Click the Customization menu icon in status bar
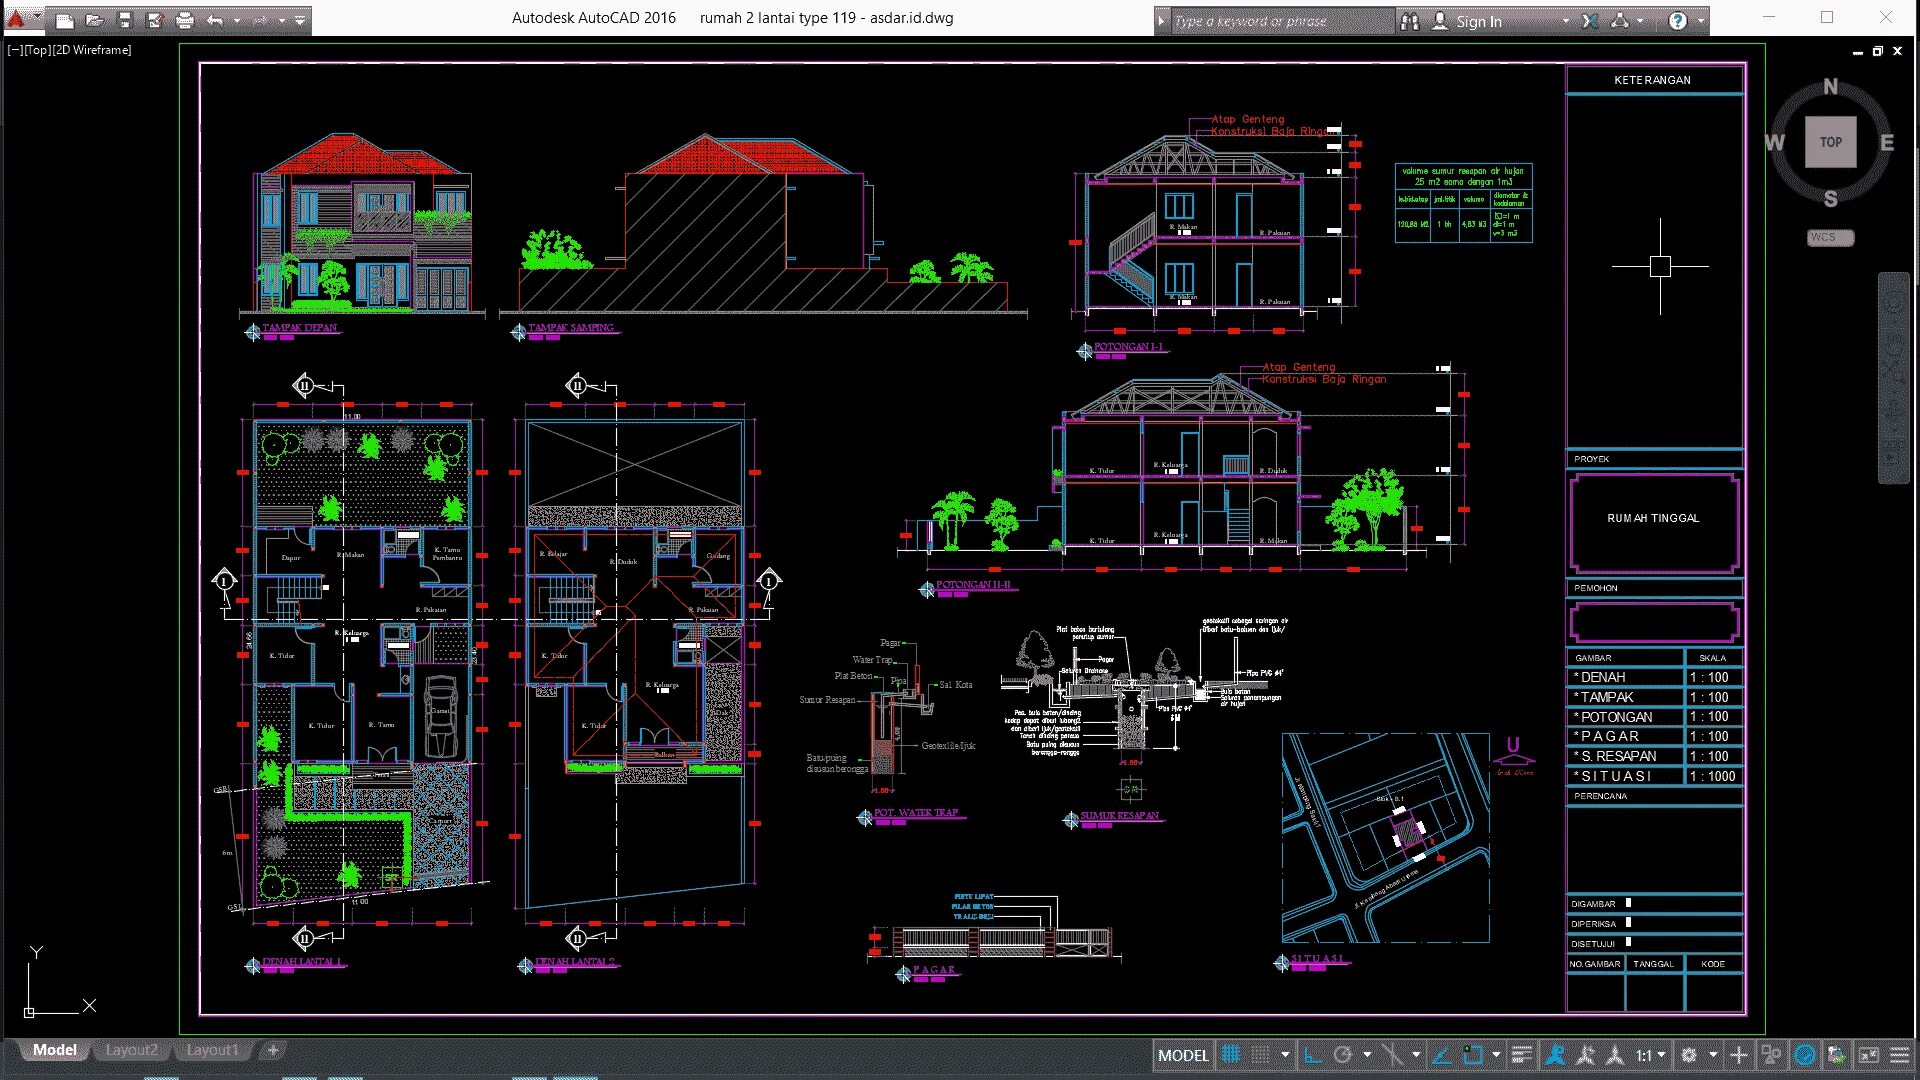1920x1080 pixels. click(1899, 1055)
